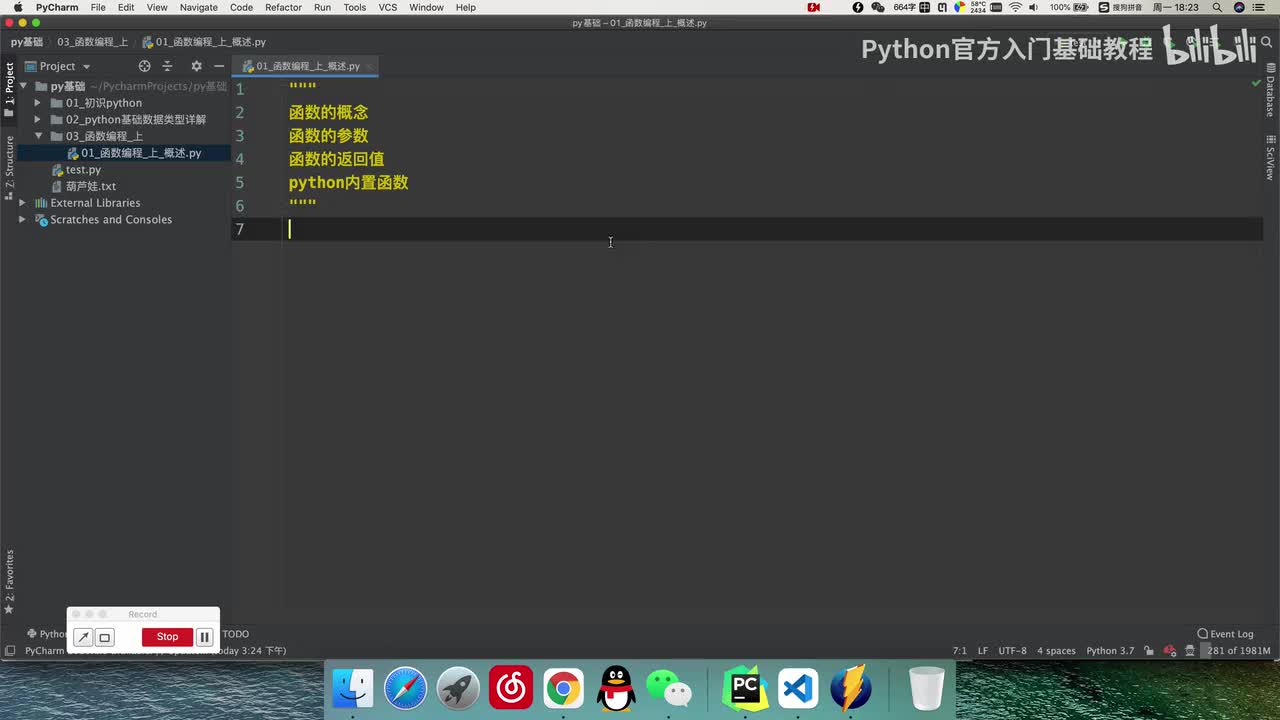Open the Run menu
Screen dimensions: 1280x720
[x=322, y=7]
